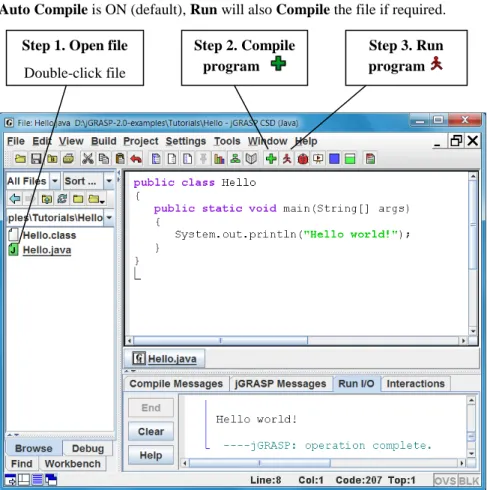Generate the complexity profile bar-chart icon
Screen dimensions: 487x490
(219, 159)
